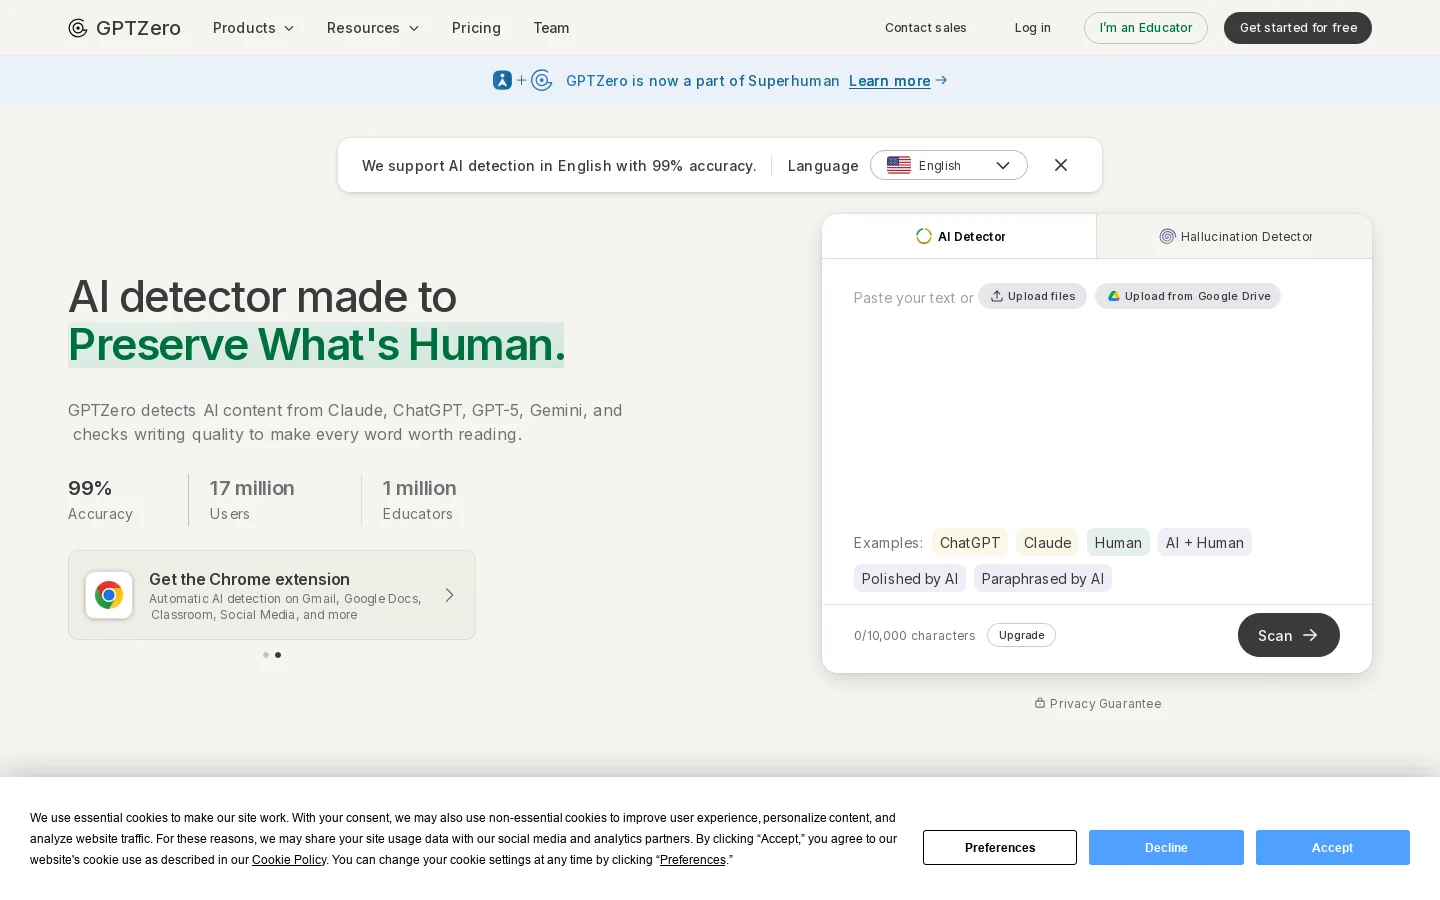1440x900 pixels.
Task: Load the Claude example
Action: pos(1047,542)
